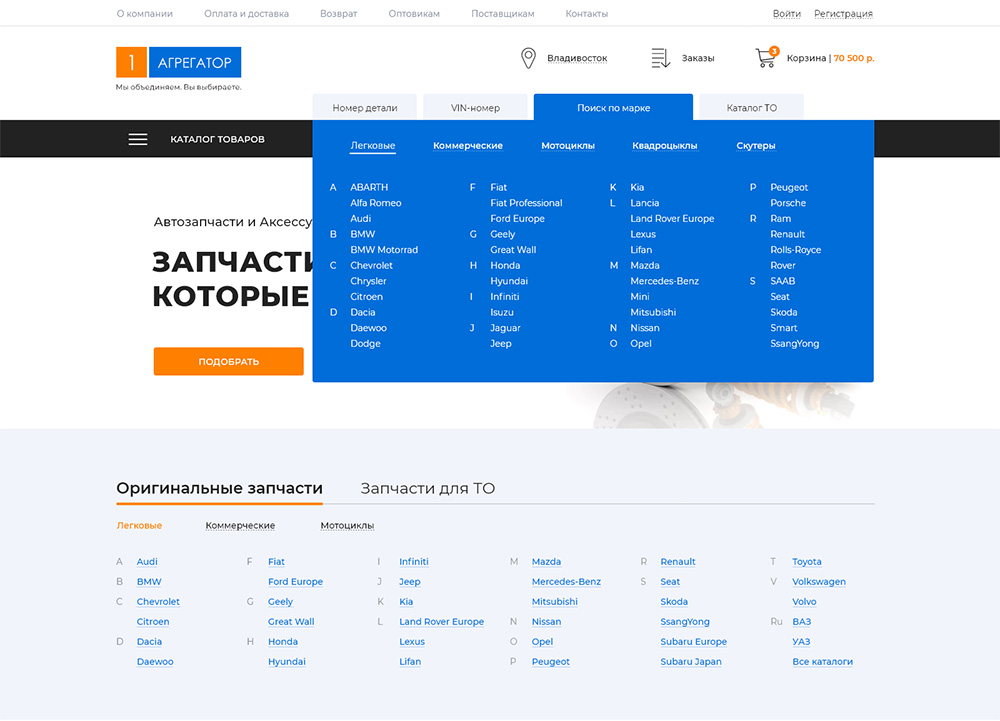This screenshot has width=1000, height=721.
Task: Choose Мотоциклы in the blue panel
Action: (x=568, y=145)
